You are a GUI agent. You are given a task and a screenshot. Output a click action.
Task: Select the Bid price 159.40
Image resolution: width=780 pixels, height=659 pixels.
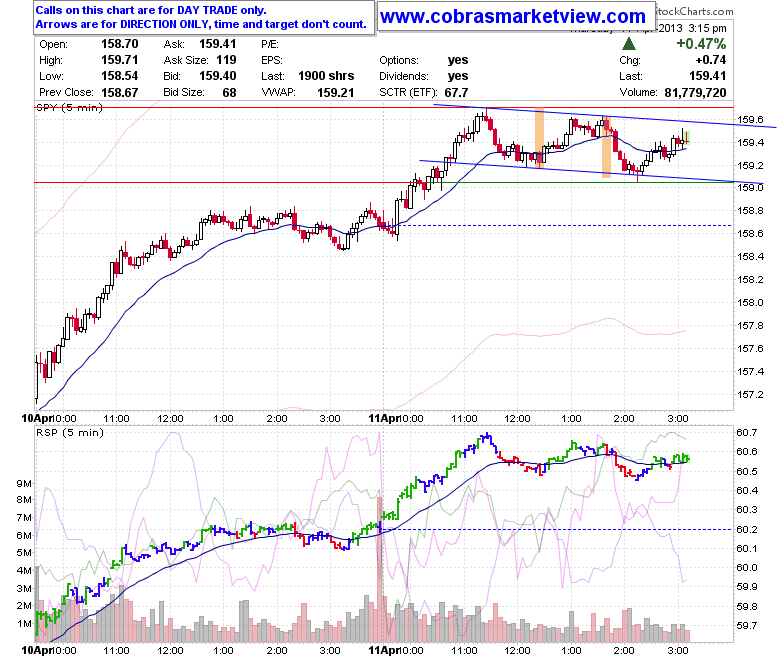coord(217,76)
